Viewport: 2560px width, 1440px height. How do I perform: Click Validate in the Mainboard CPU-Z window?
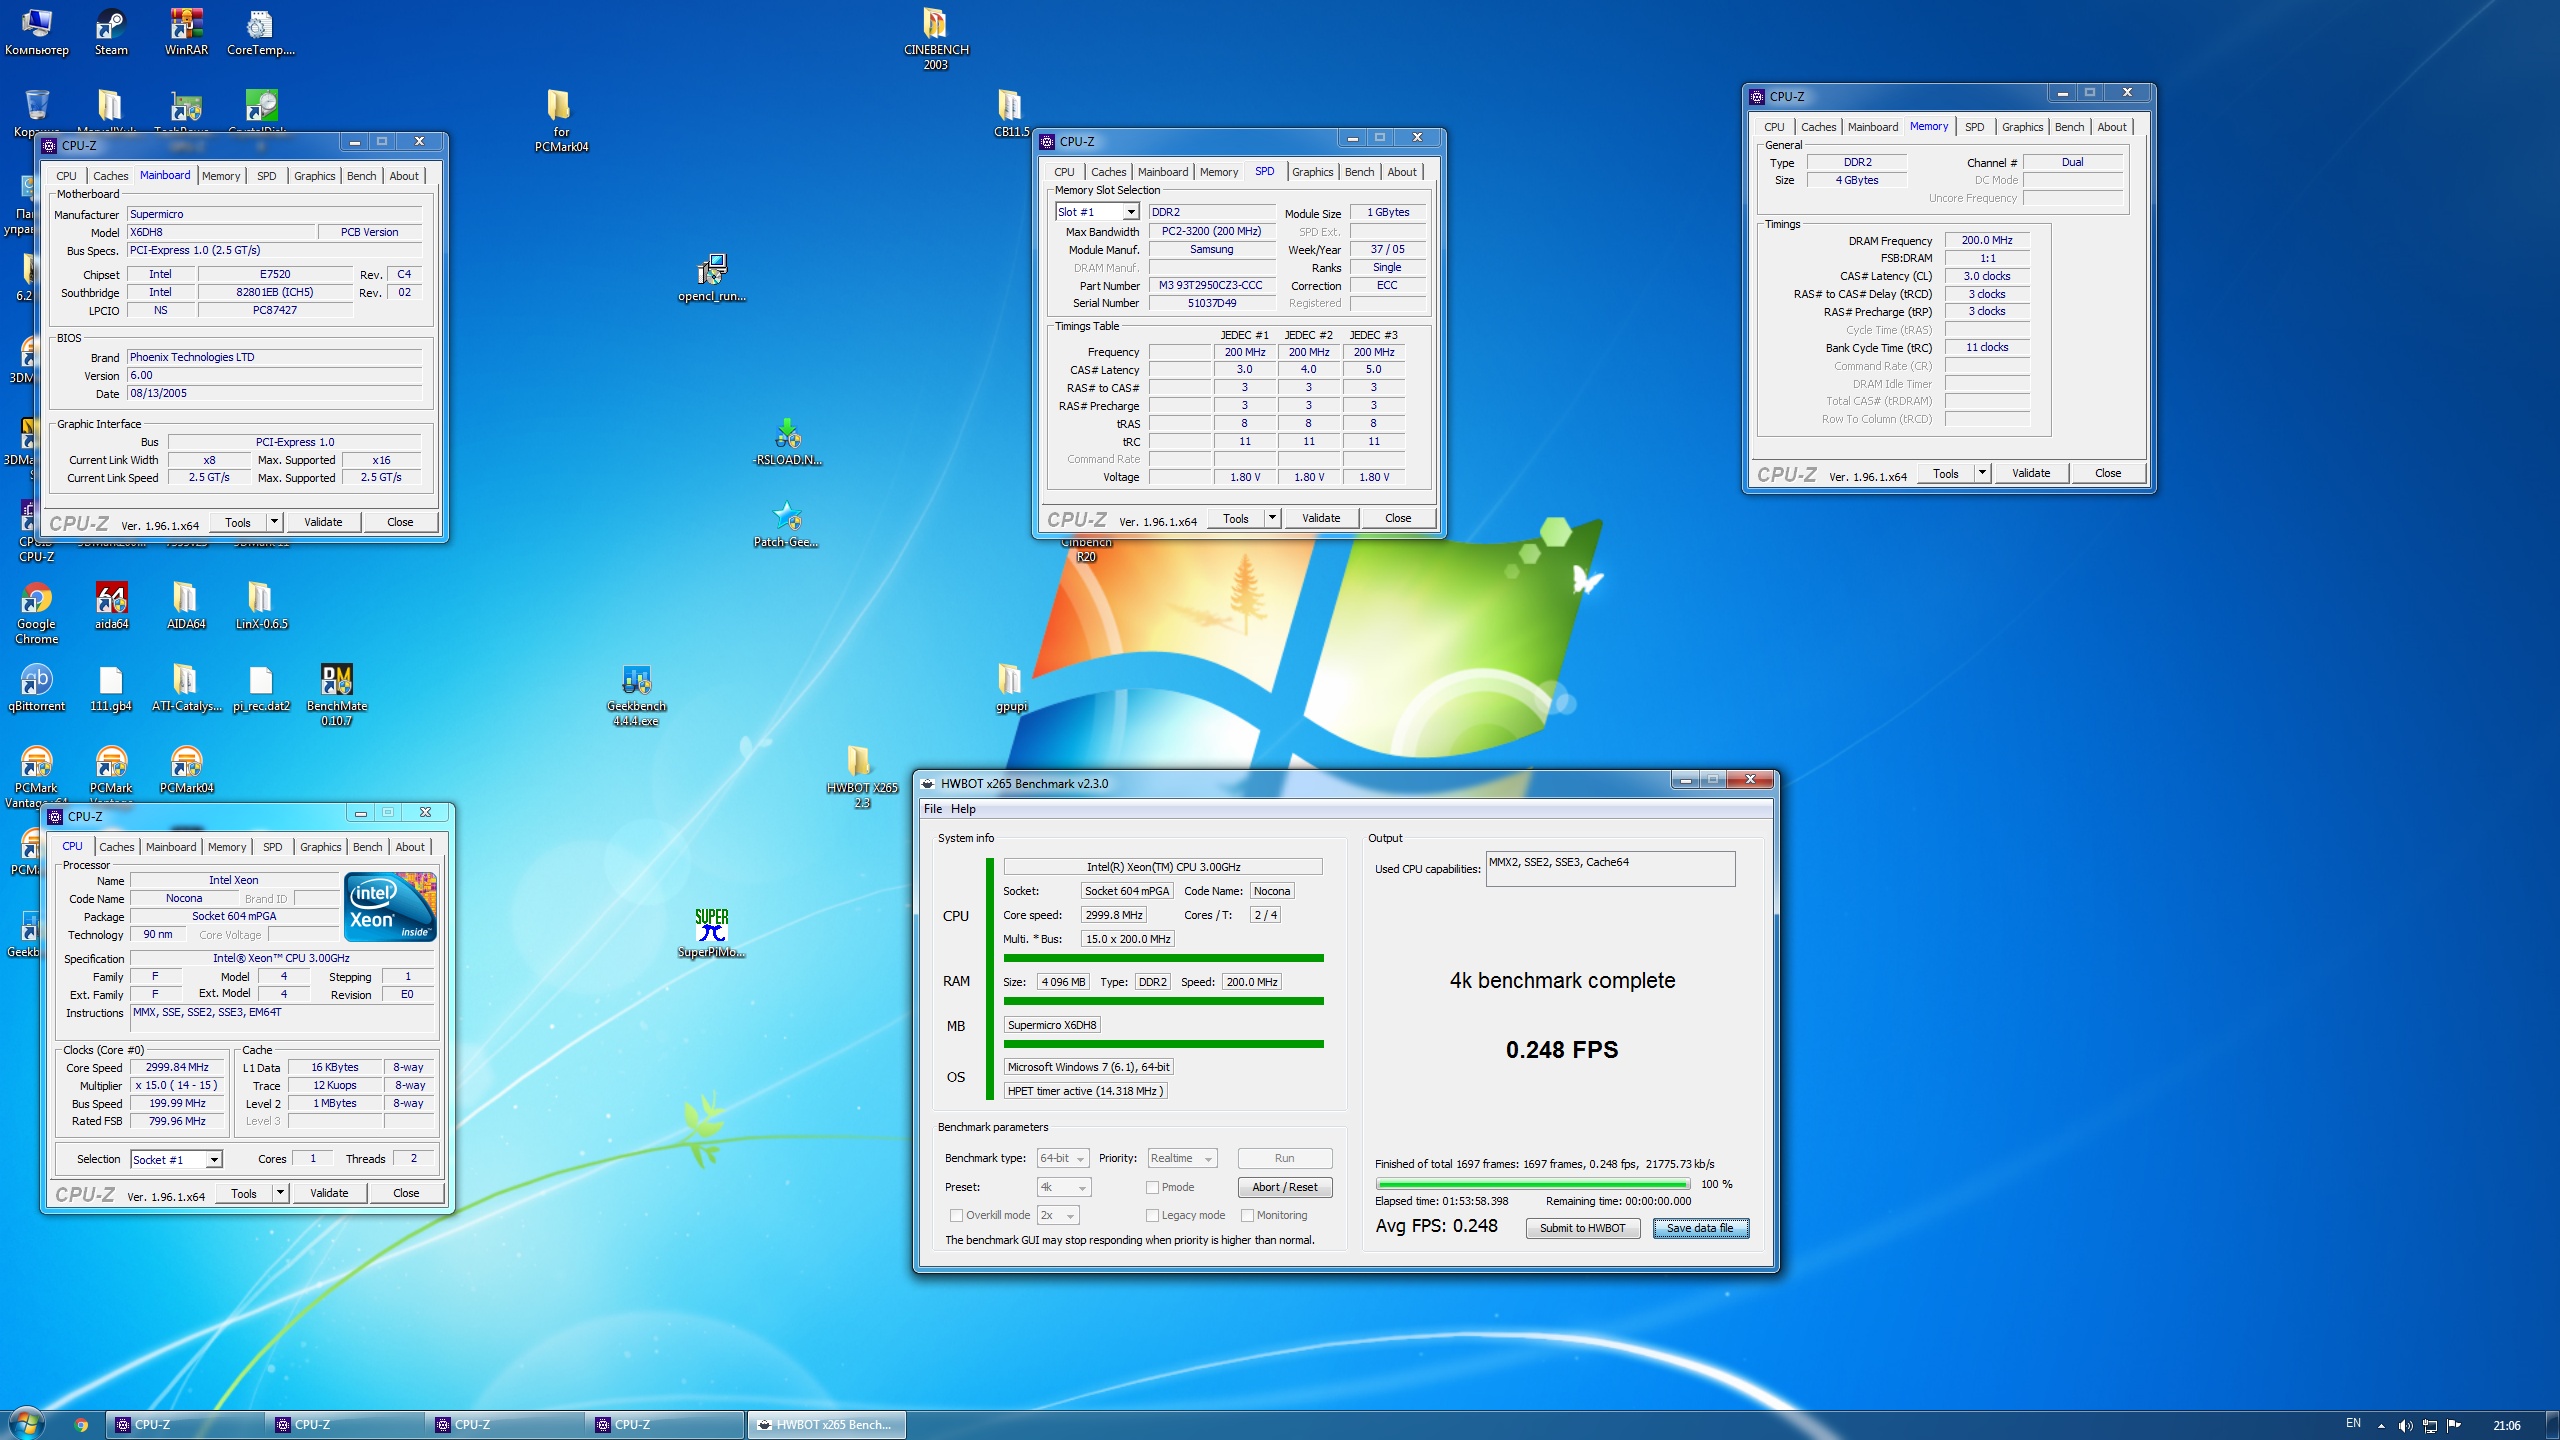coord(323,522)
